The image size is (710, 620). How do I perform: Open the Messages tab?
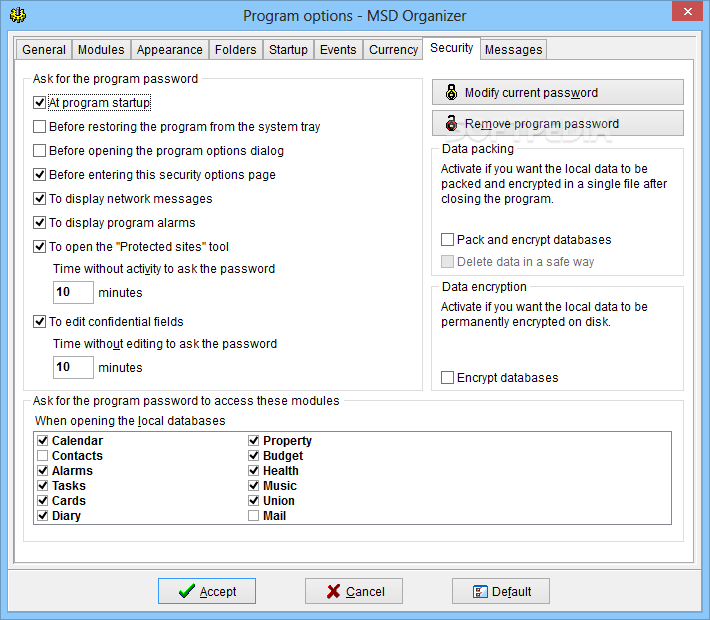(513, 49)
